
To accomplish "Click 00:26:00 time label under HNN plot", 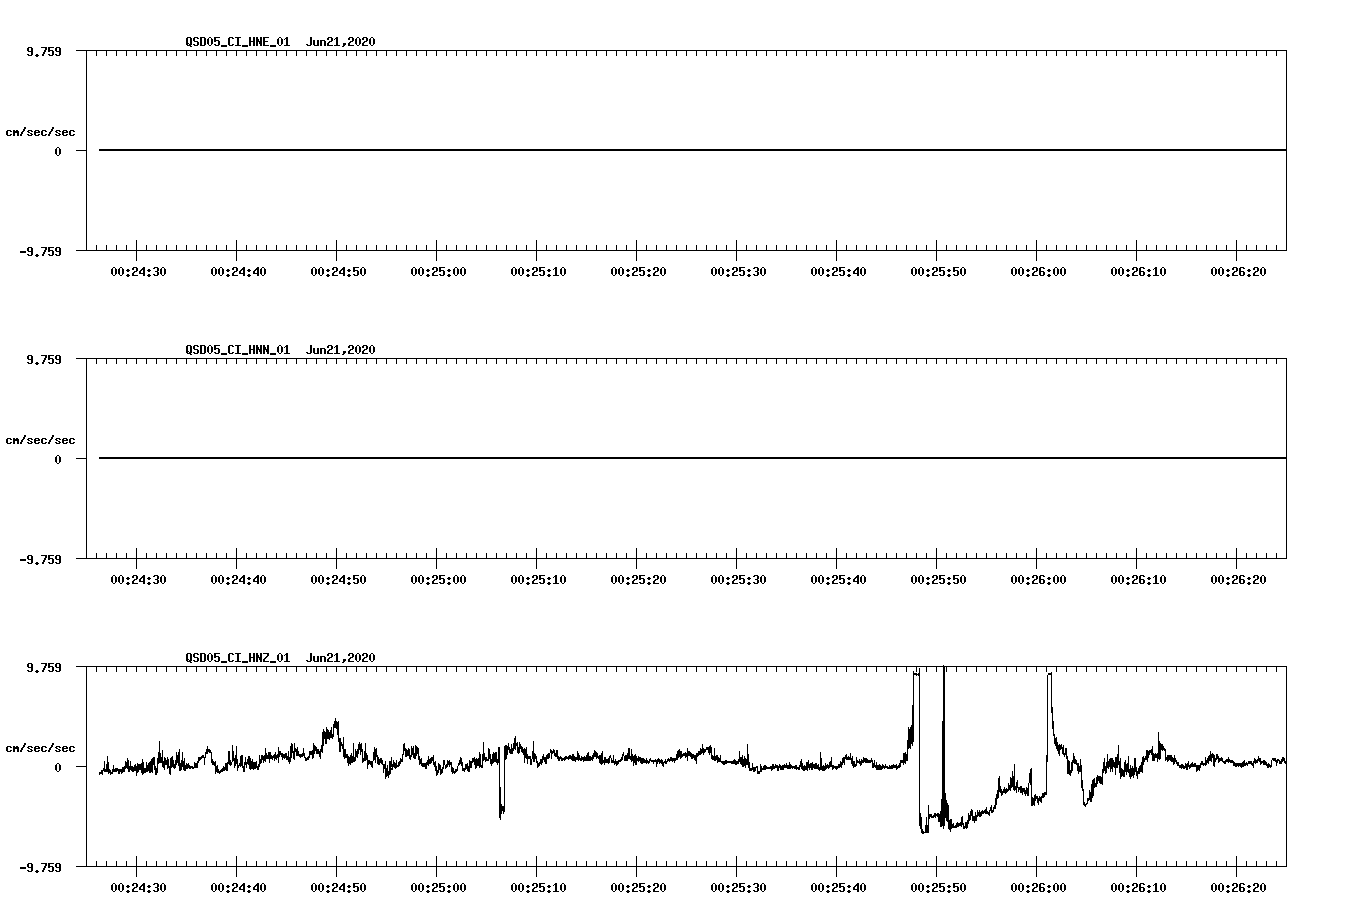I will [1038, 580].
